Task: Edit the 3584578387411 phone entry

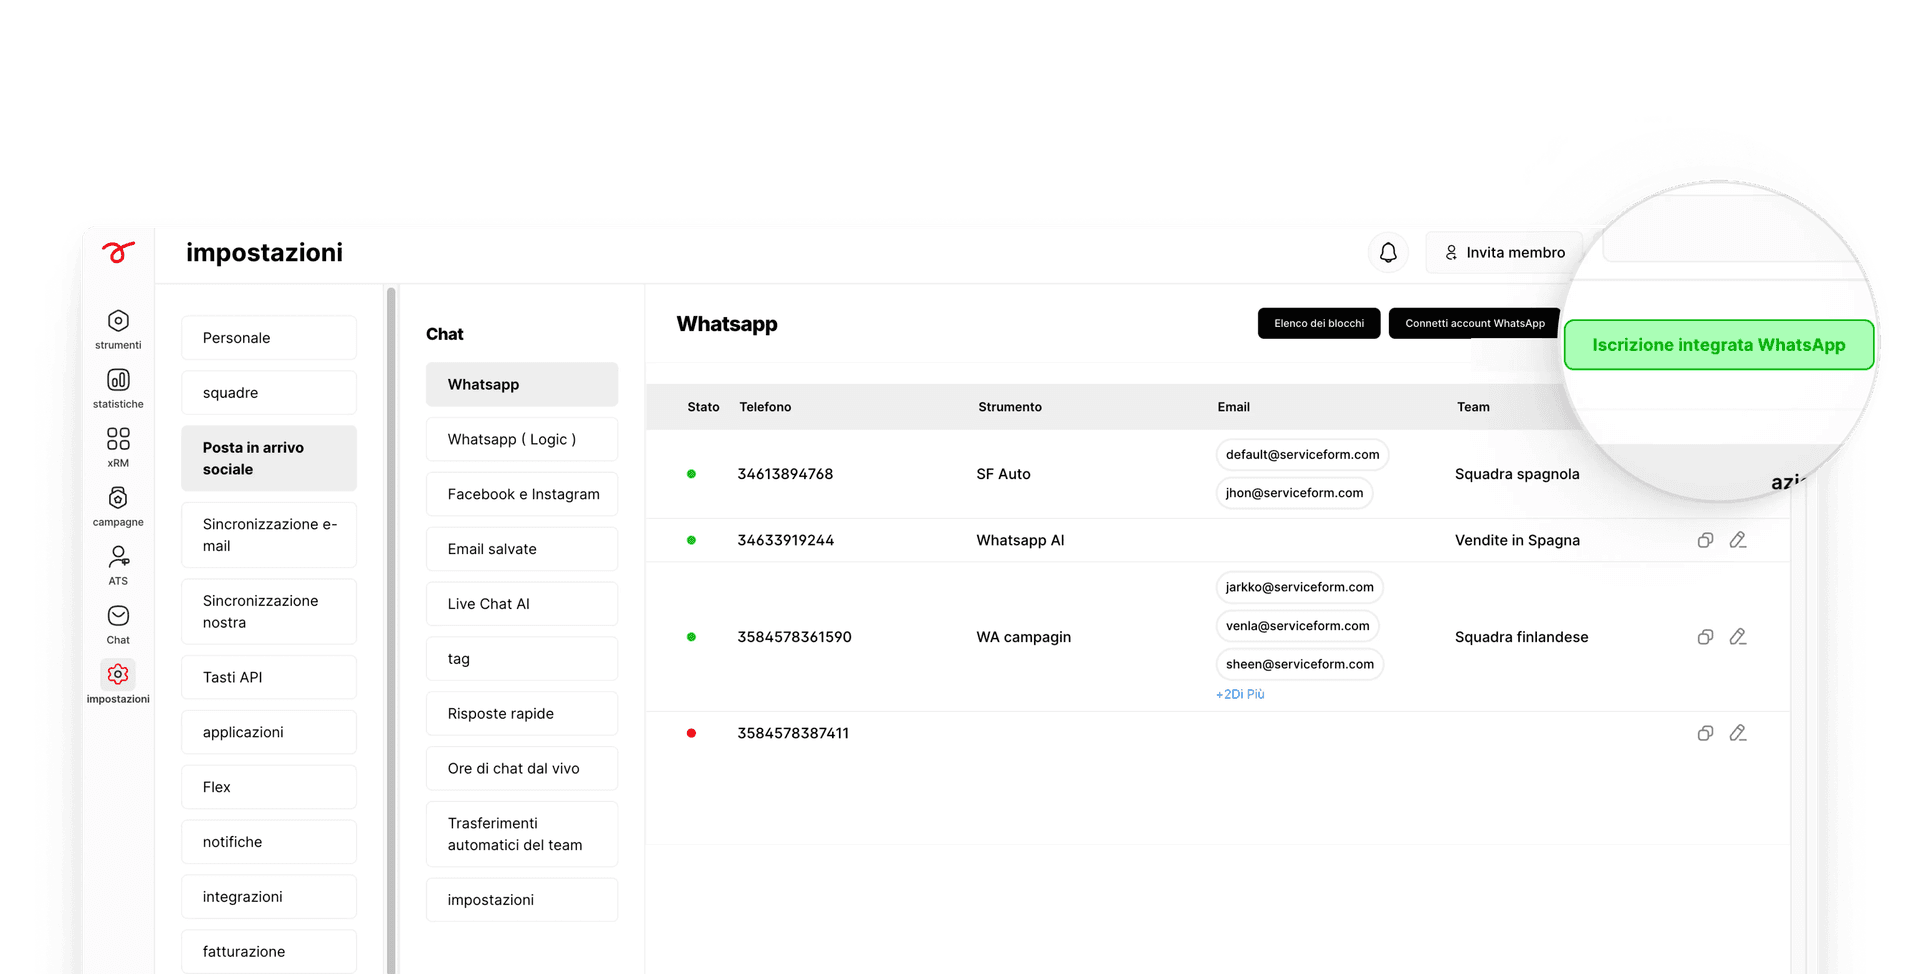Action: pos(1738,733)
